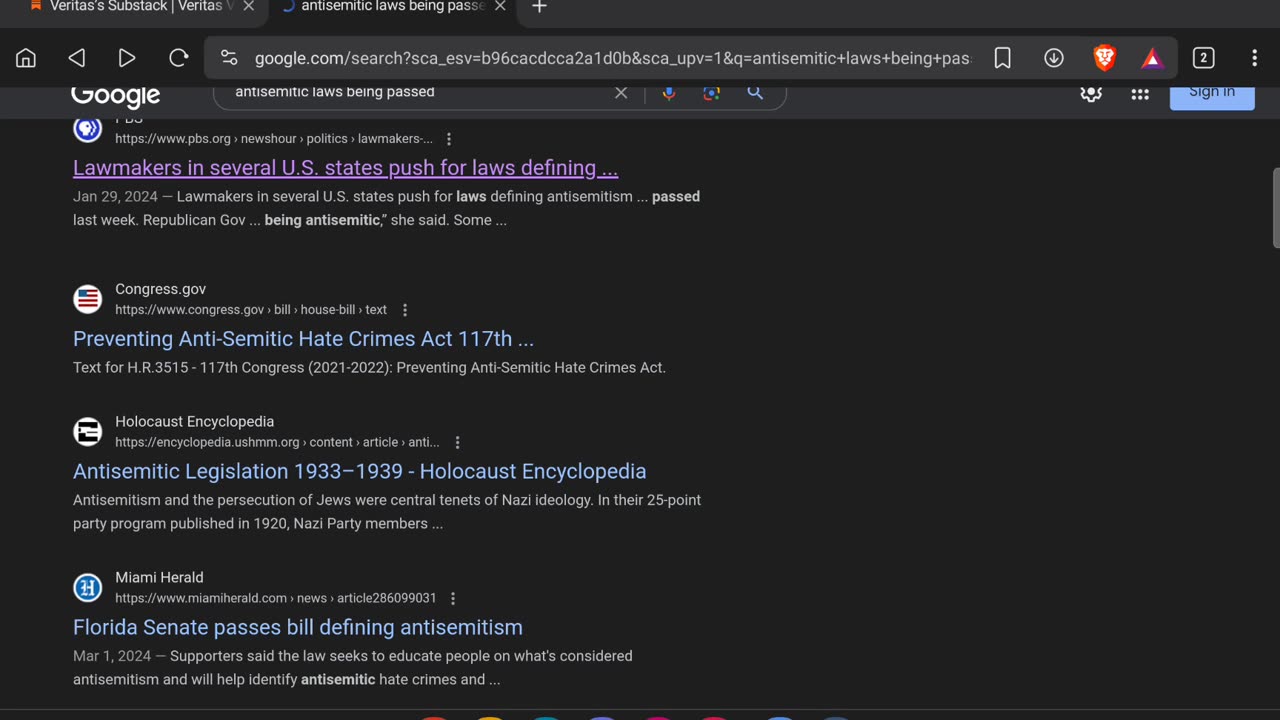Screen dimensions: 1280x720
Task: Click the 'Holocaust Encyclopedia' site name
Action: (x=194, y=422)
